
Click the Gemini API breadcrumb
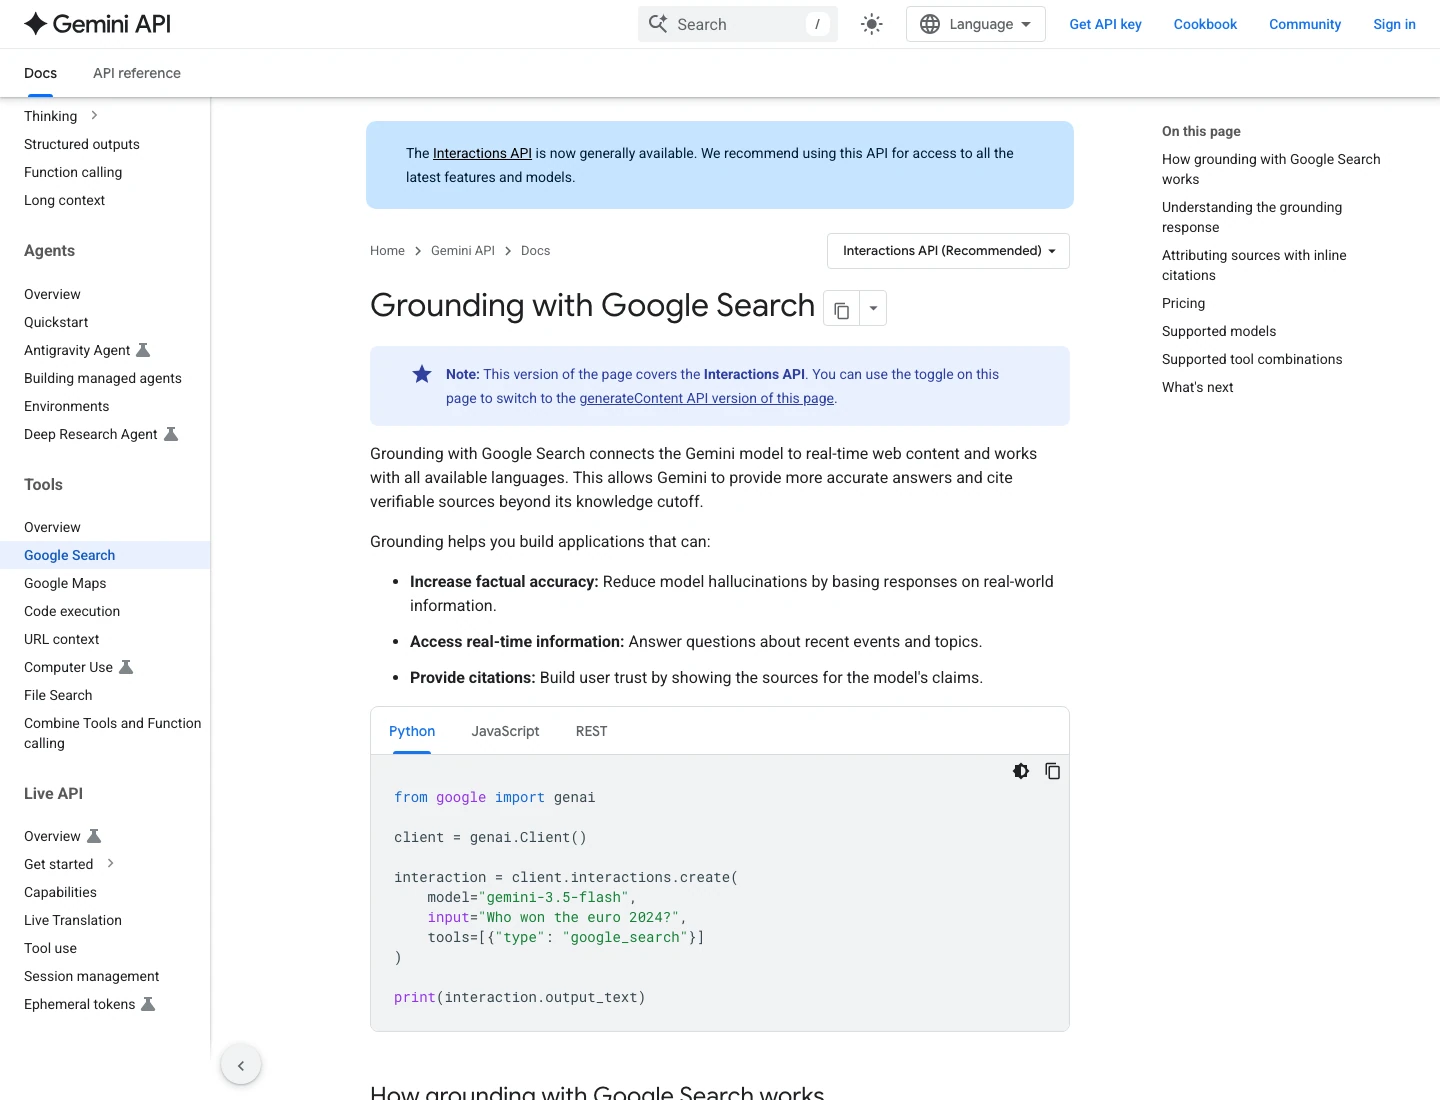463,251
